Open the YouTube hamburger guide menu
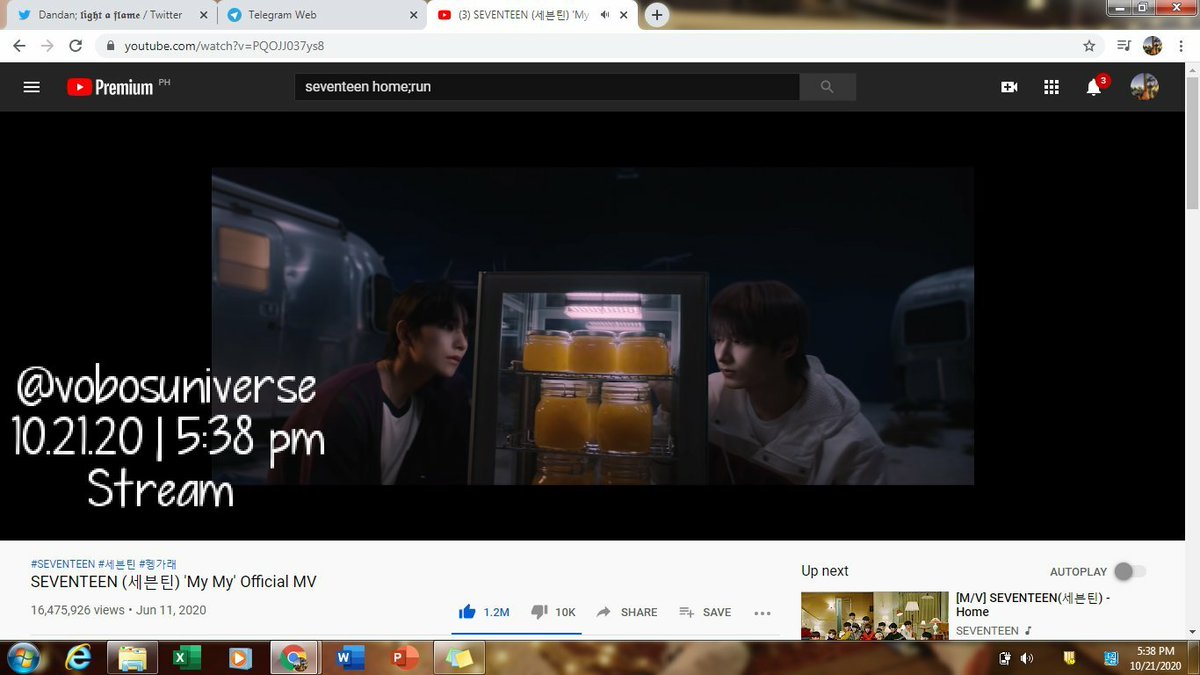Viewport: 1200px width, 675px height. tap(31, 87)
